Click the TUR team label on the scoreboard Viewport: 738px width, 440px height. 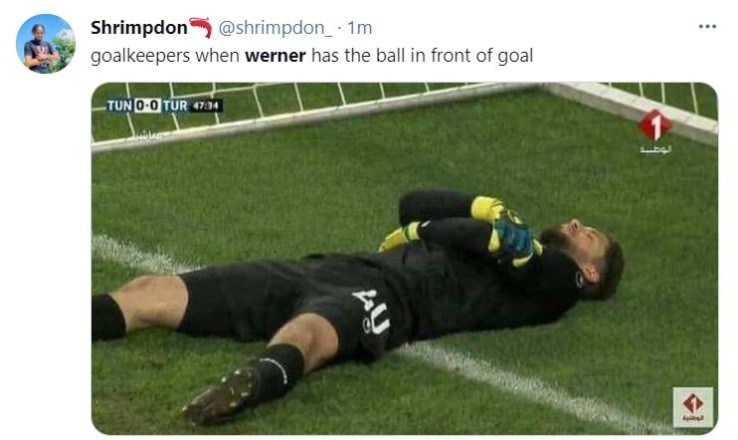(175, 105)
